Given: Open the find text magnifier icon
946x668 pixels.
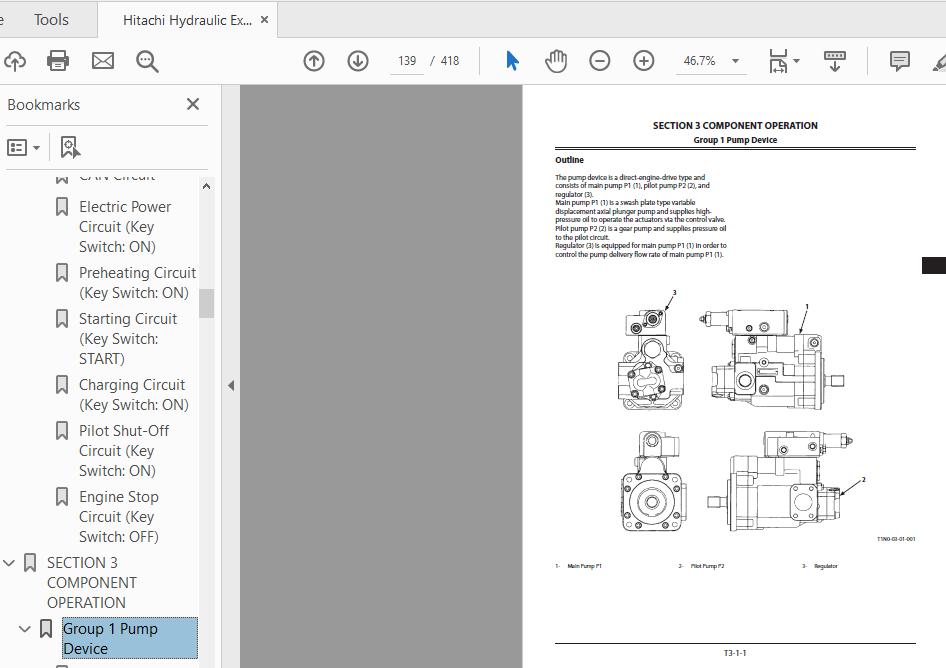Looking at the screenshot, I should [147, 61].
